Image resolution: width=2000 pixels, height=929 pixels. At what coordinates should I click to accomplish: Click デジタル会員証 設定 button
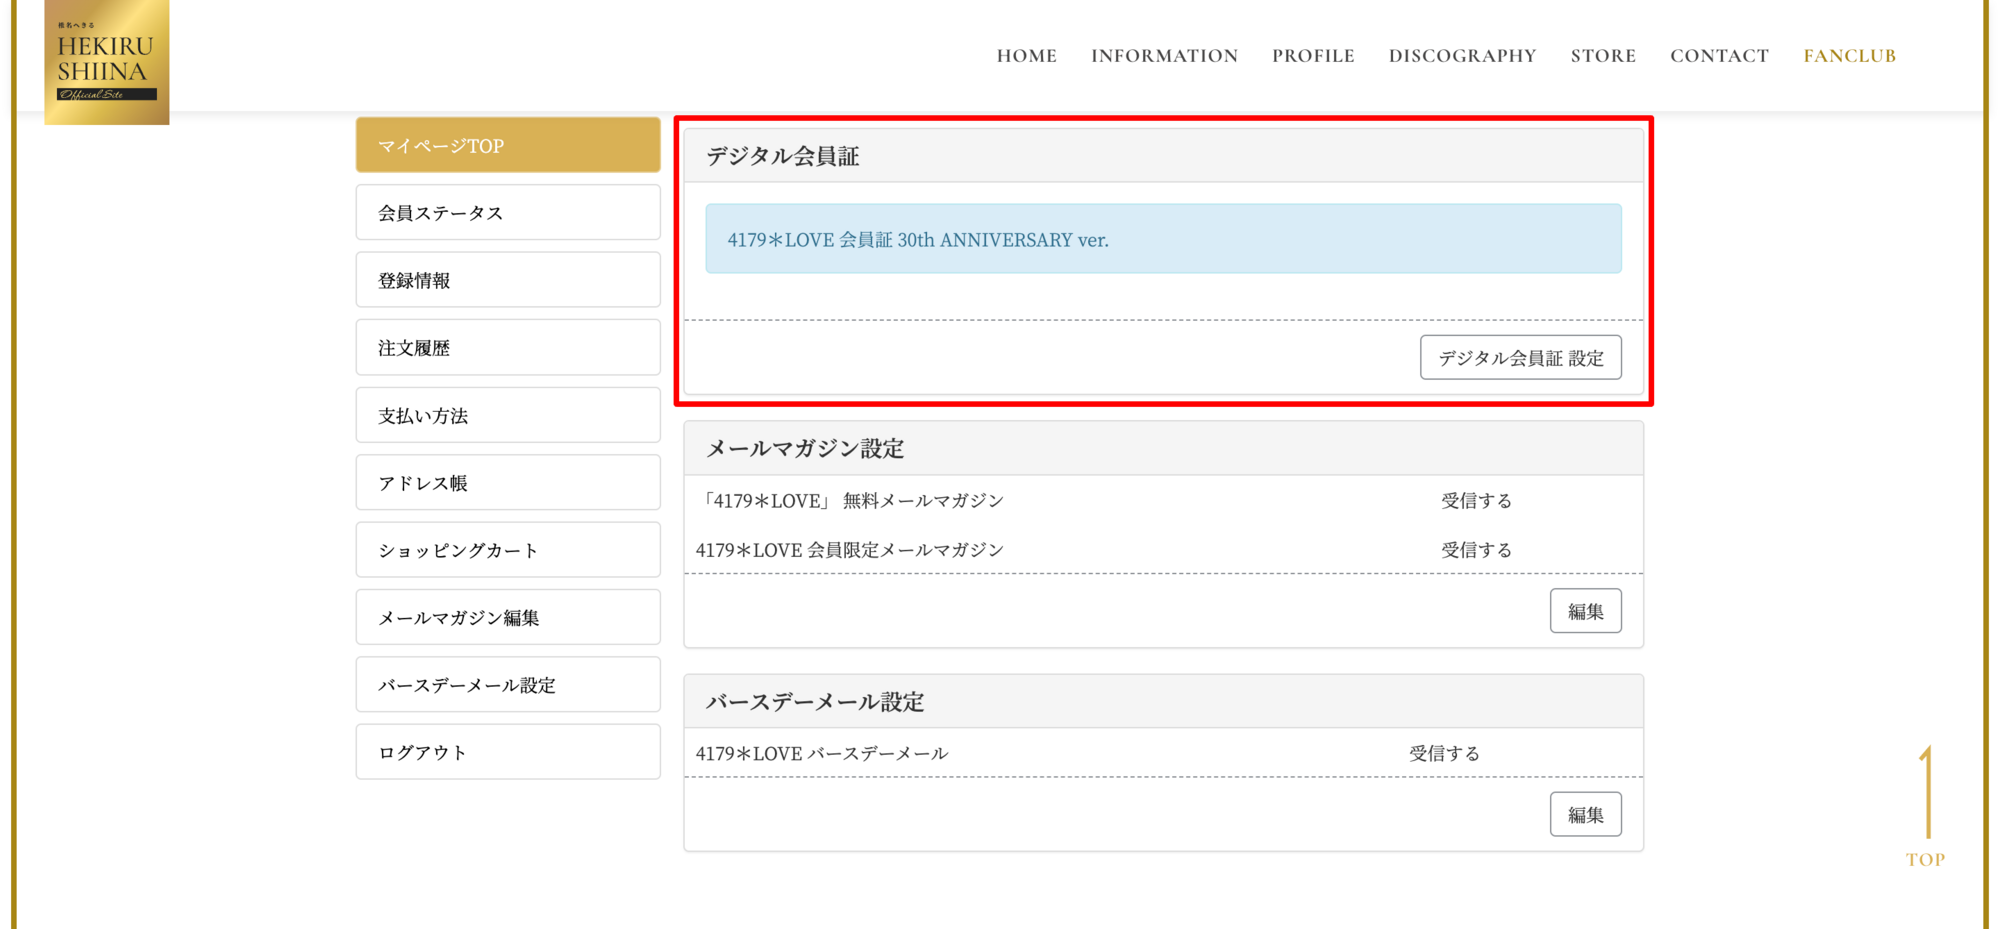(1520, 358)
